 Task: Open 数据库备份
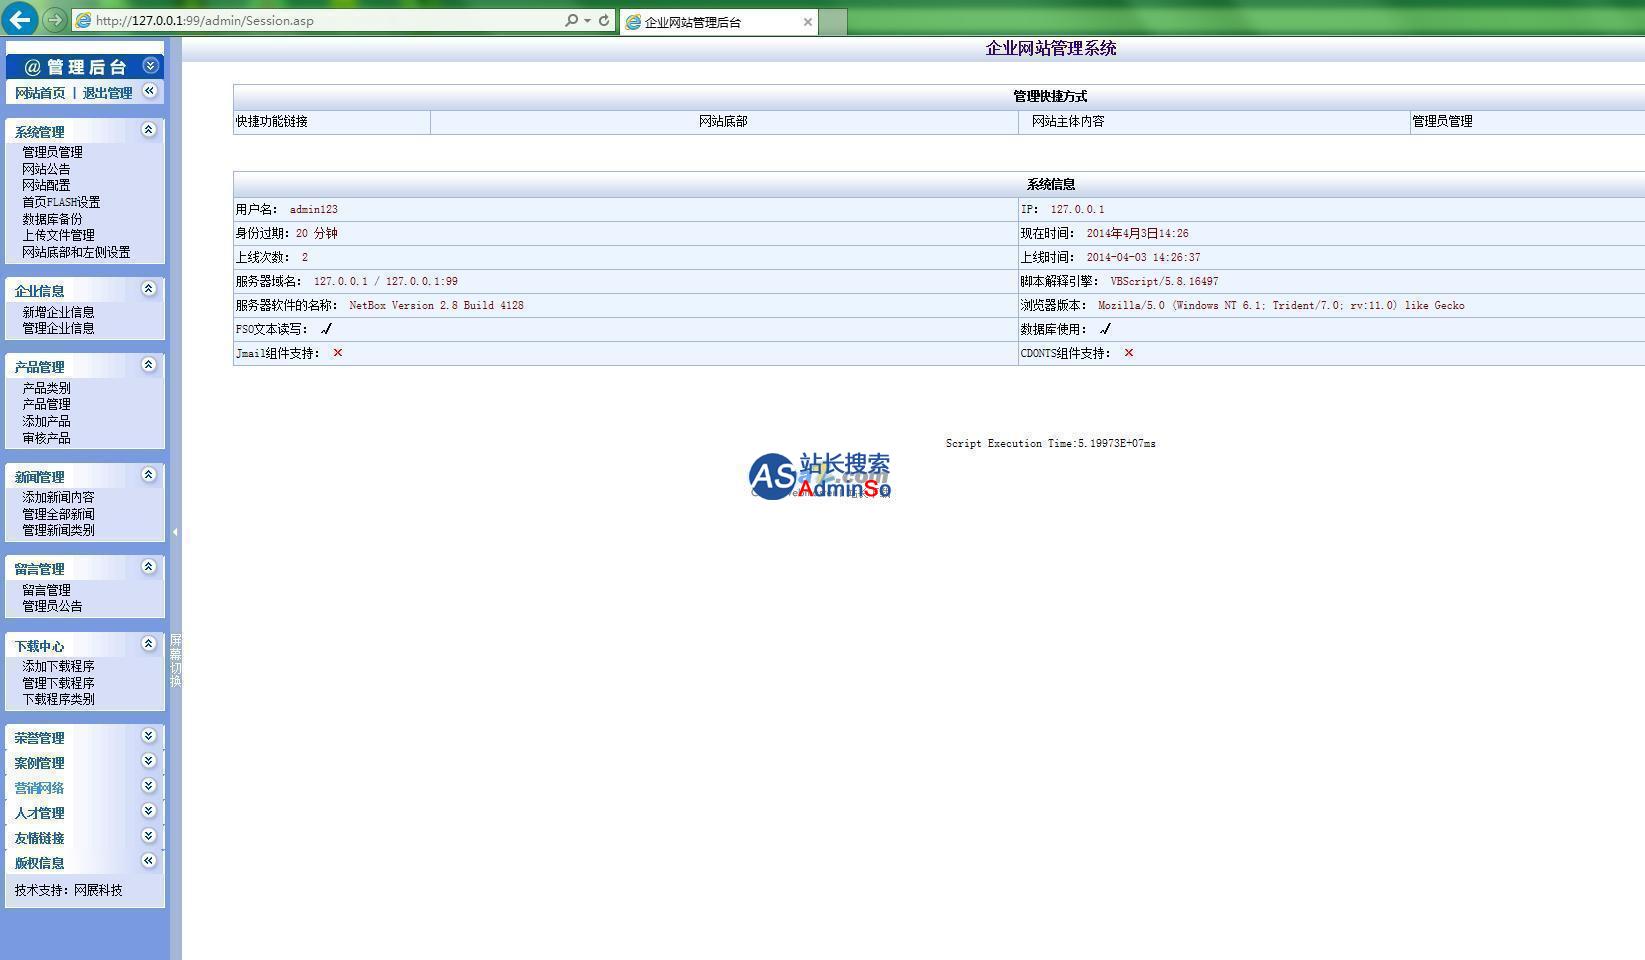[52, 219]
